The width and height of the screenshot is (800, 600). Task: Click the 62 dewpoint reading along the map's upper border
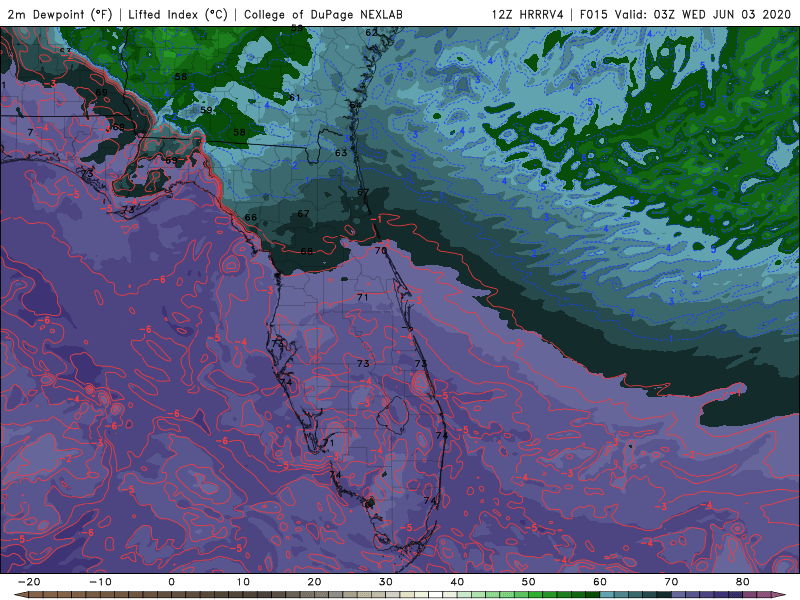point(371,33)
